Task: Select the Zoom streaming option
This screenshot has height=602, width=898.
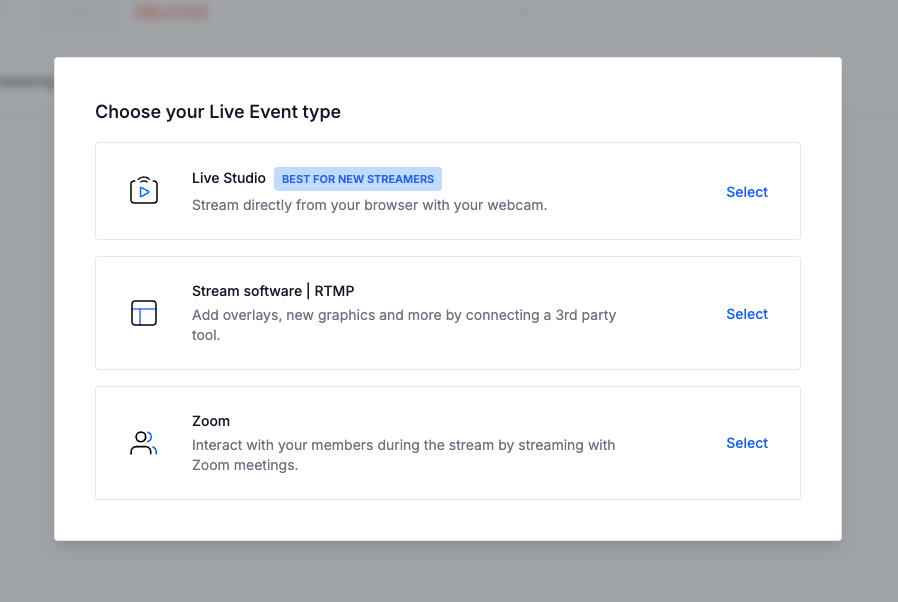Action: click(746, 442)
